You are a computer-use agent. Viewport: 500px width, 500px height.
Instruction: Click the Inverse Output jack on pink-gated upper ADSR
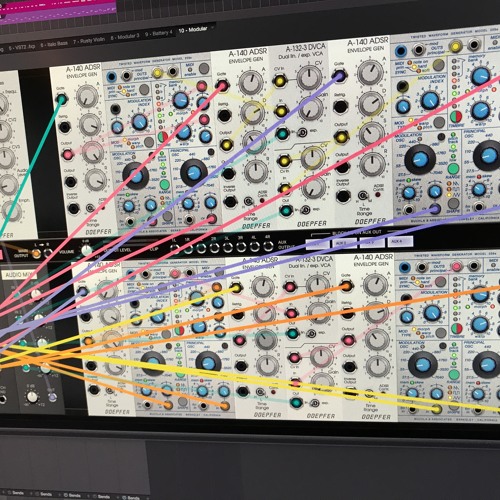click(230, 202)
